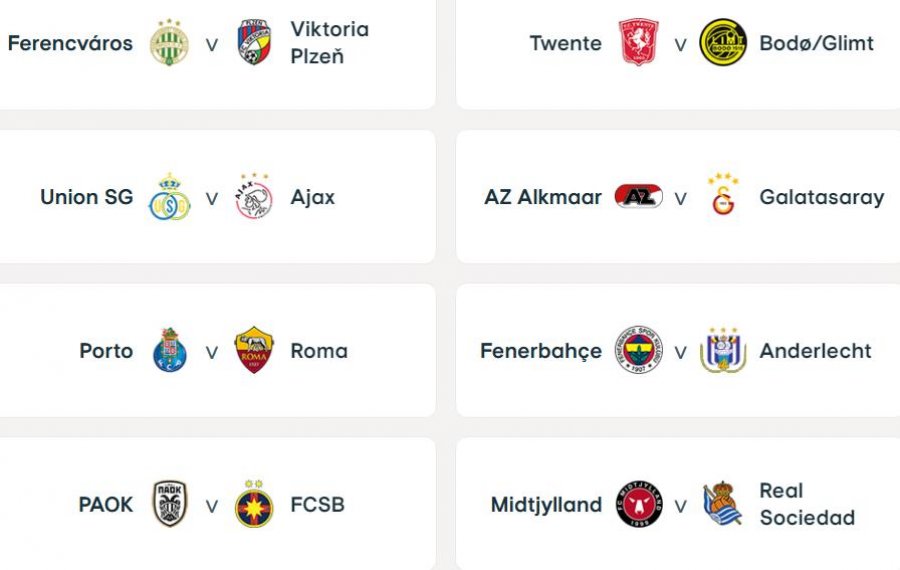Click the Porto club badge
900x570 pixels.
pos(169,350)
